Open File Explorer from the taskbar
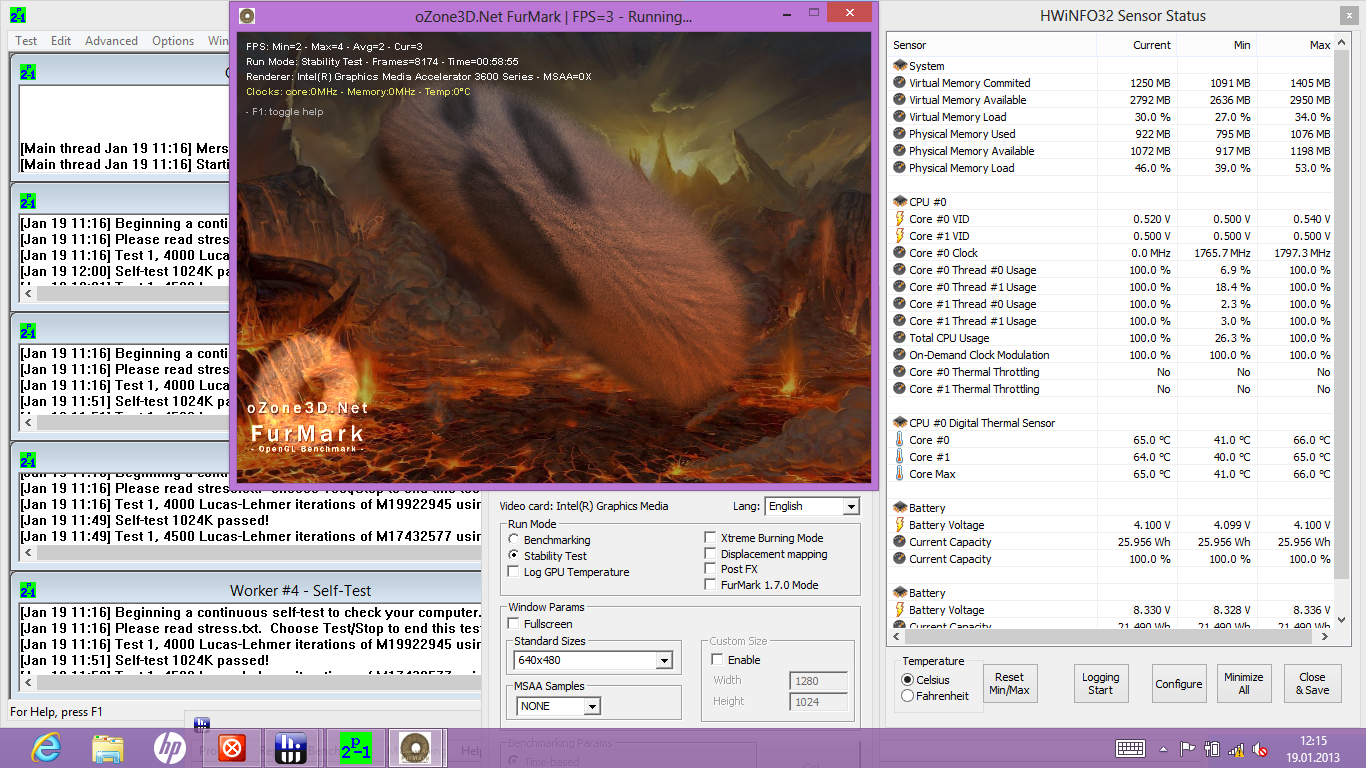1366x768 pixels. pos(108,747)
